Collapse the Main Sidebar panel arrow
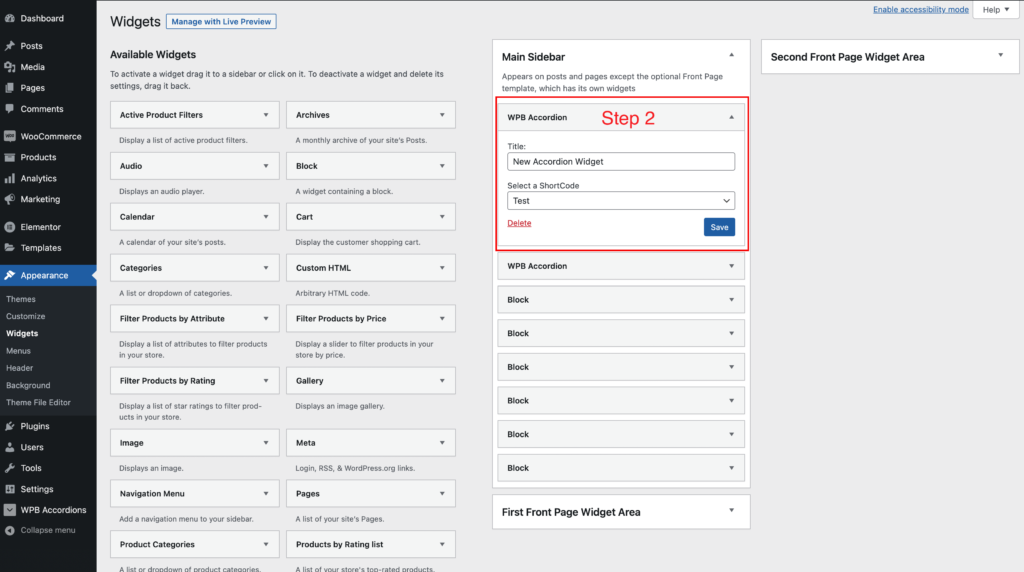 click(x=731, y=56)
